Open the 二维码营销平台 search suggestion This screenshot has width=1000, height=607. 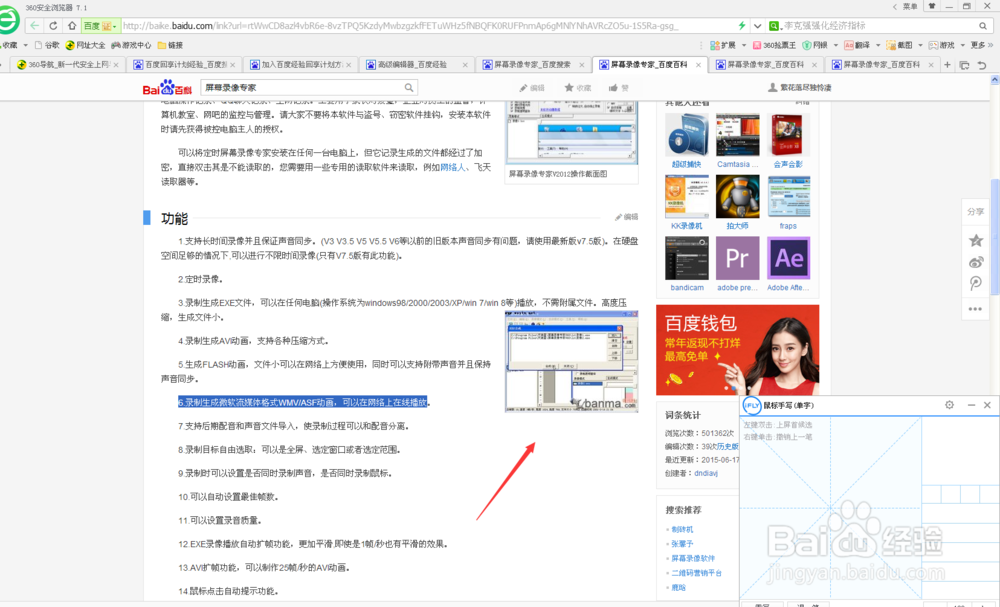[x=696, y=573]
